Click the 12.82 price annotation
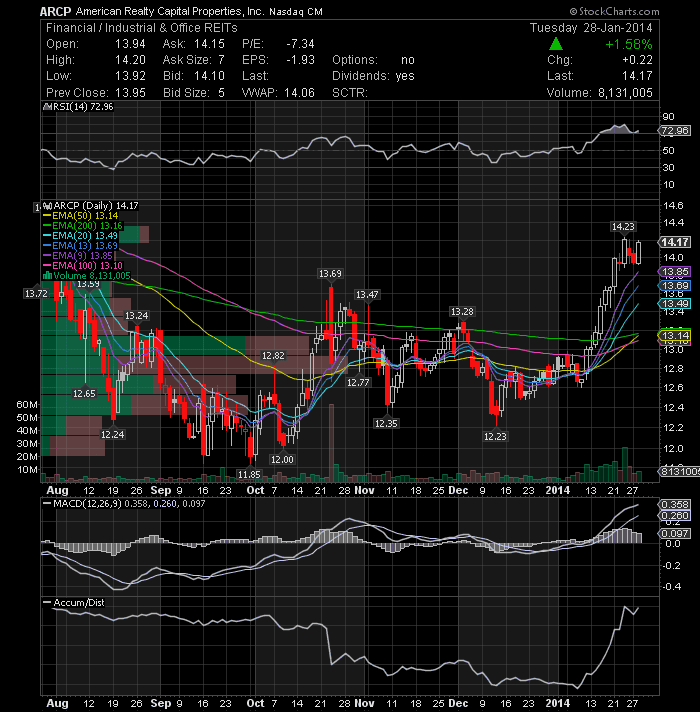700x712 pixels. 273,356
